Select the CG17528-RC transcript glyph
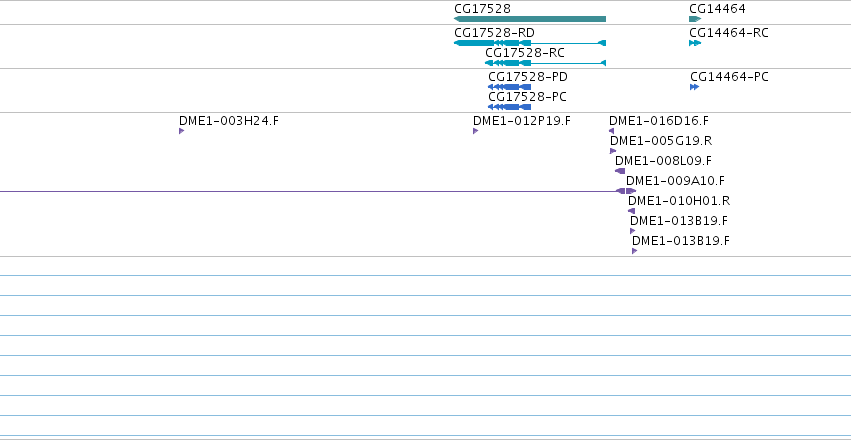This screenshot has width=851, height=440. tap(545, 63)
